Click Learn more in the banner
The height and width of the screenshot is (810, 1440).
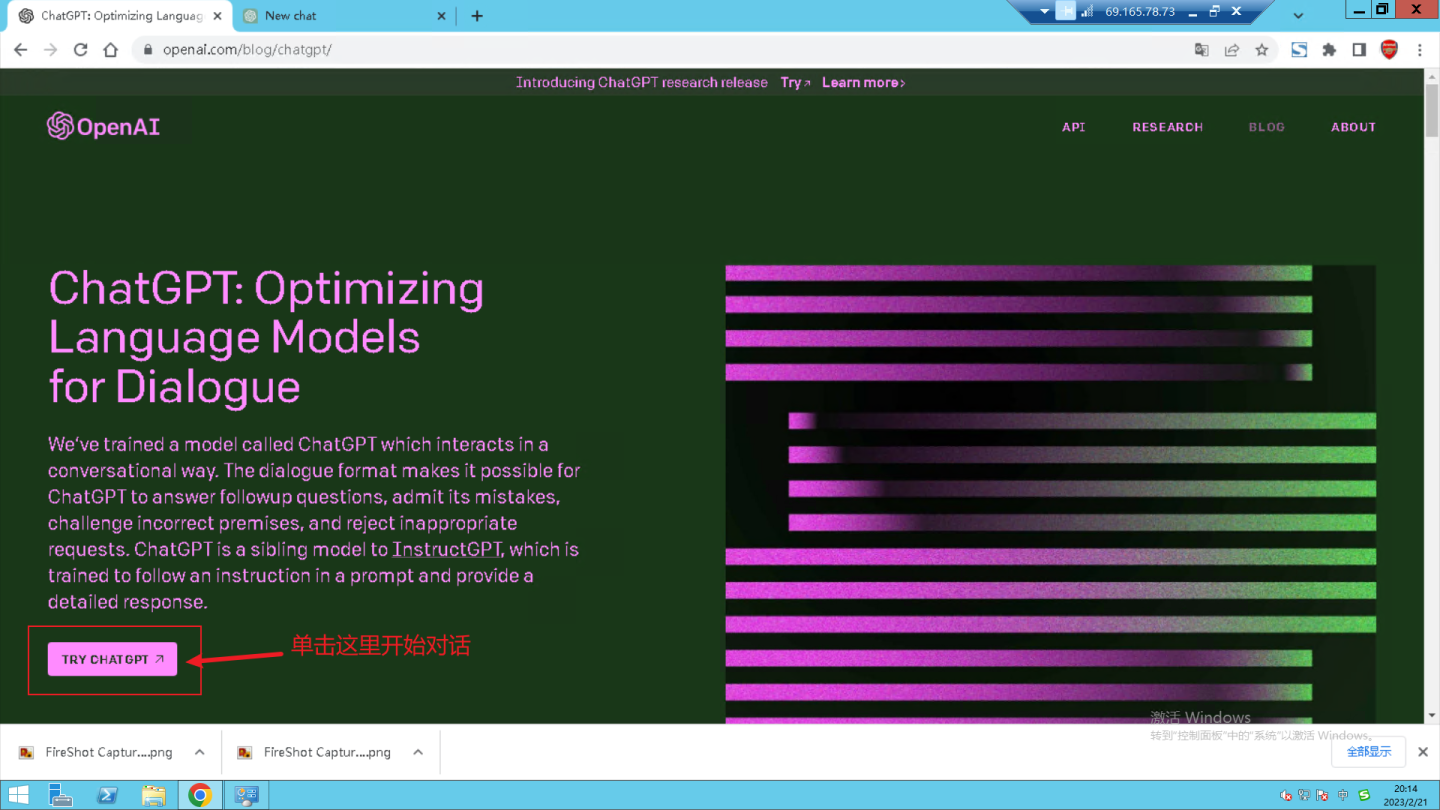click(x=863, y=83)
